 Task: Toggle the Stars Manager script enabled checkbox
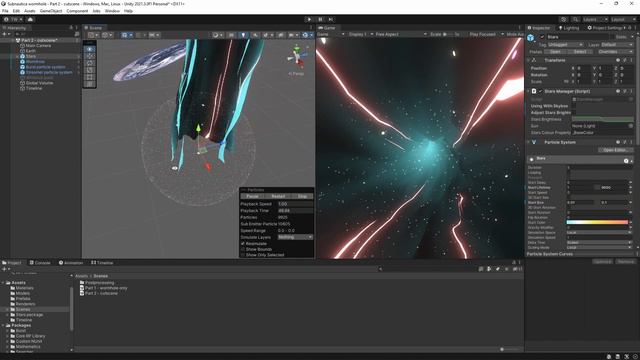point(540,91)
